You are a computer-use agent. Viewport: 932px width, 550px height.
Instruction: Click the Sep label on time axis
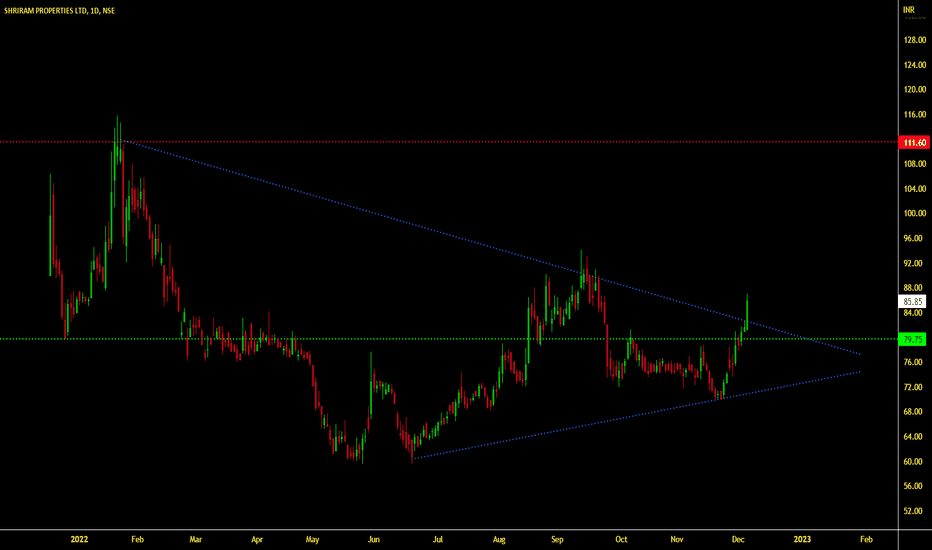tap(557, 539)
